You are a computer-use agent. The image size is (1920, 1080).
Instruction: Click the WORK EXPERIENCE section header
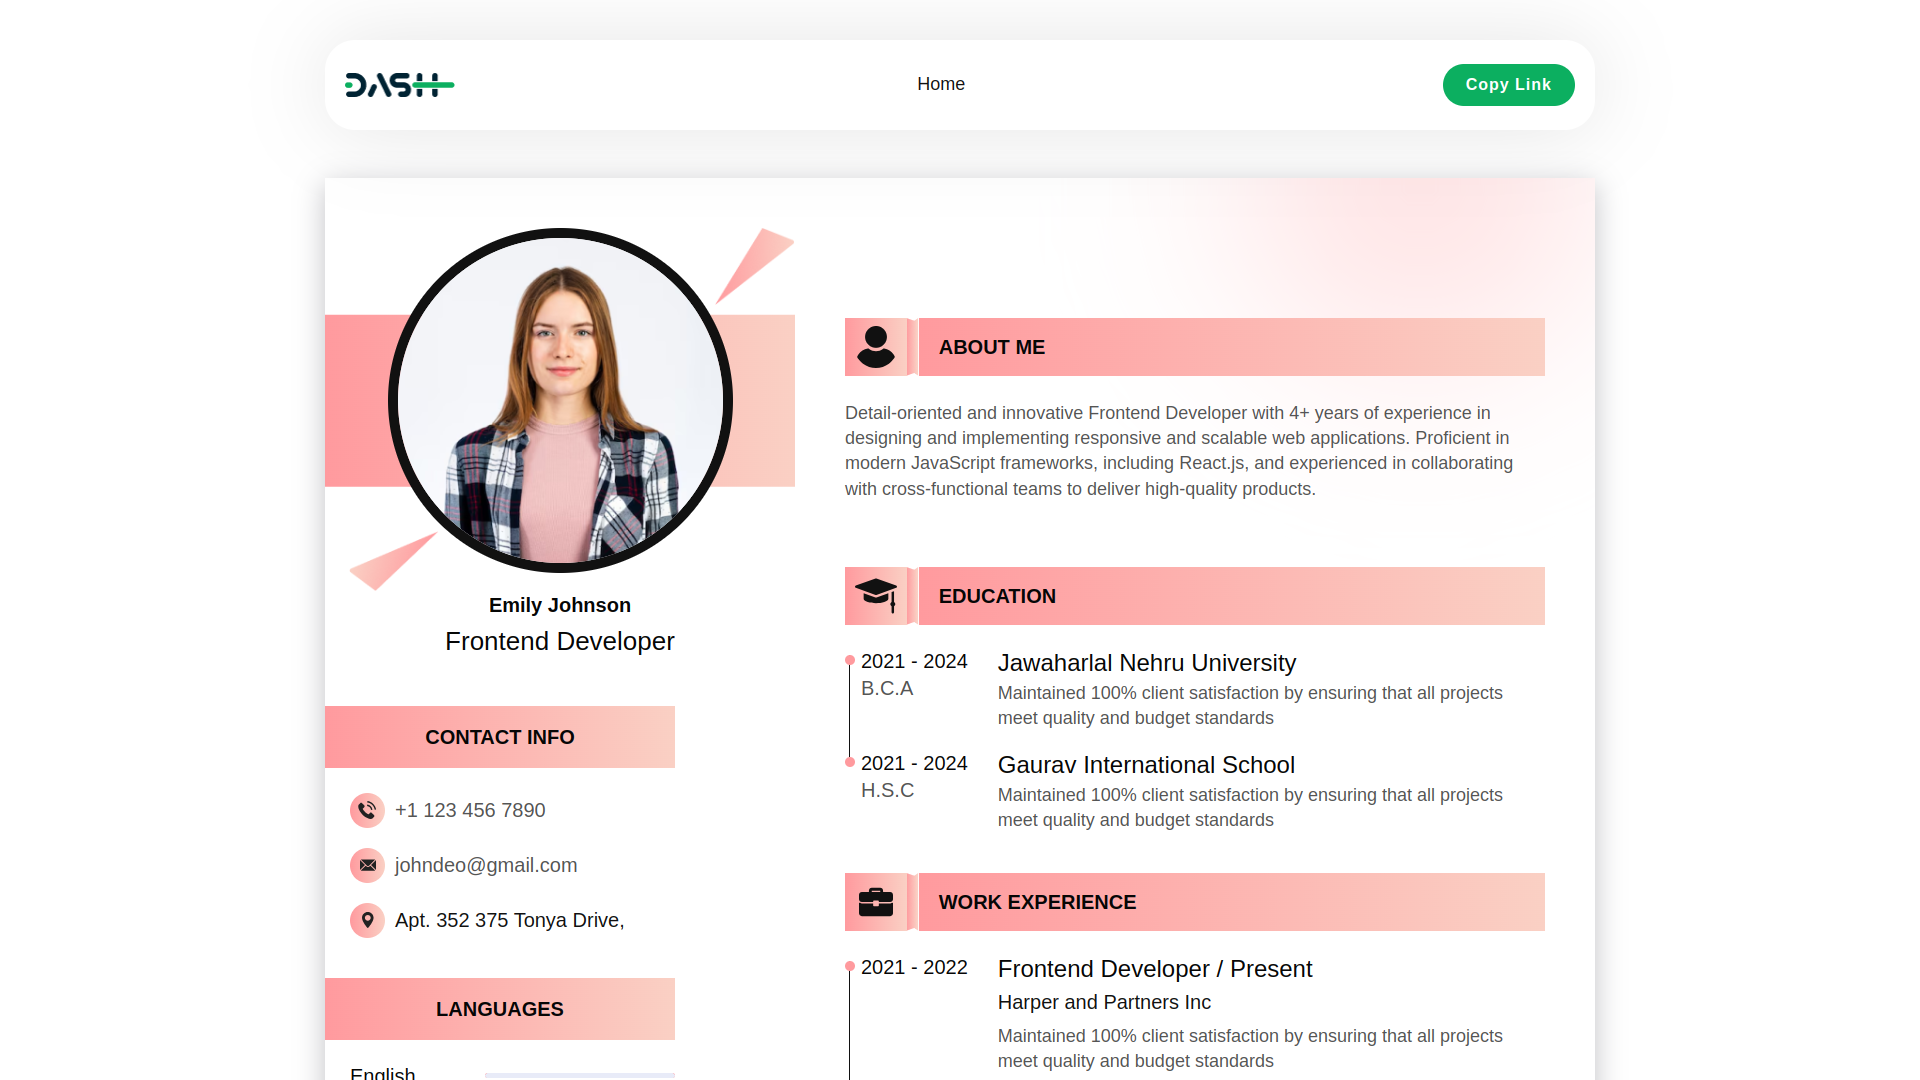coord(1195,902)
